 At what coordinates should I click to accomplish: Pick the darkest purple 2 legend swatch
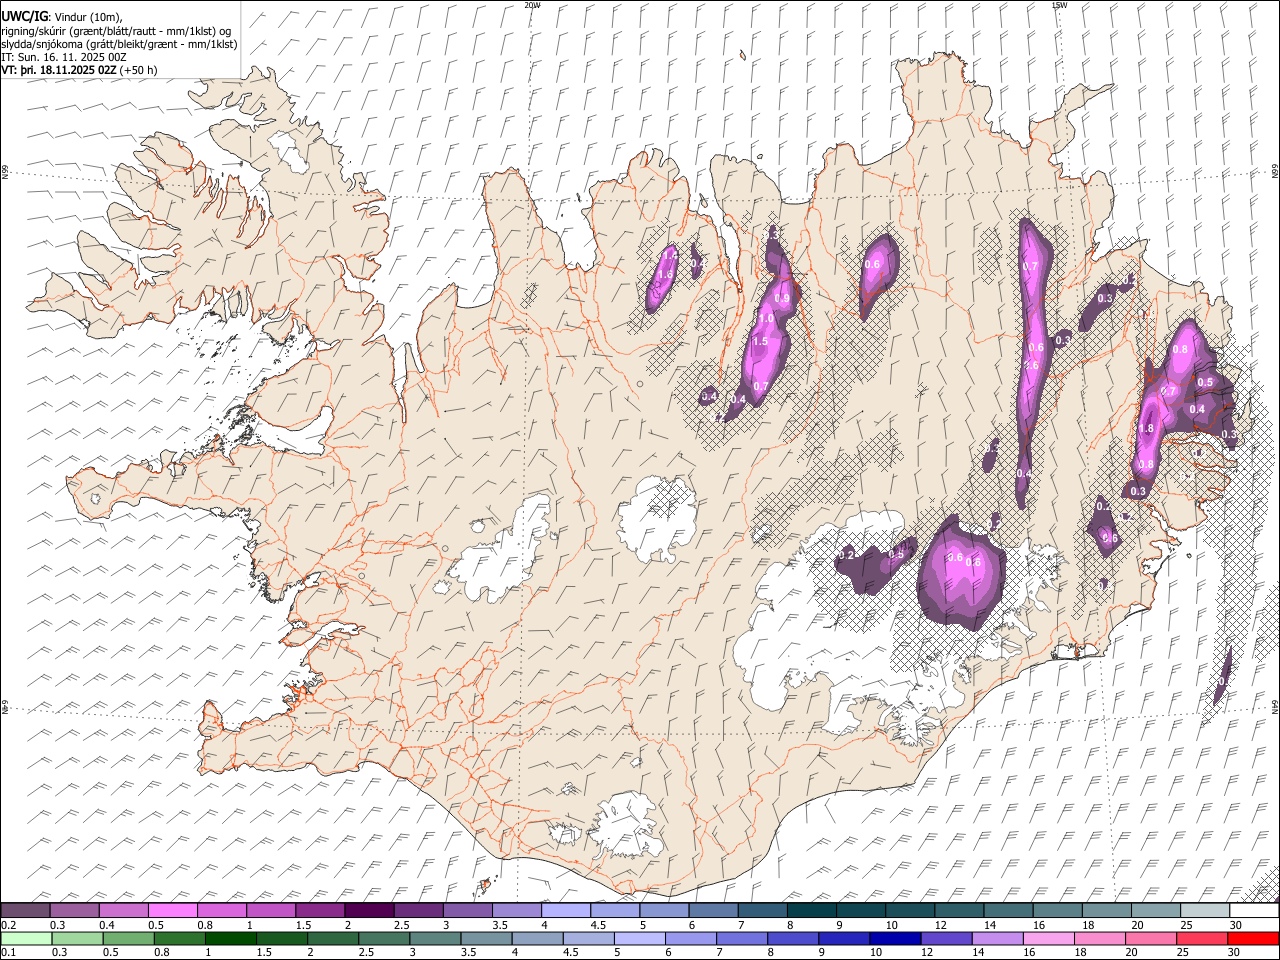(369, 910)
